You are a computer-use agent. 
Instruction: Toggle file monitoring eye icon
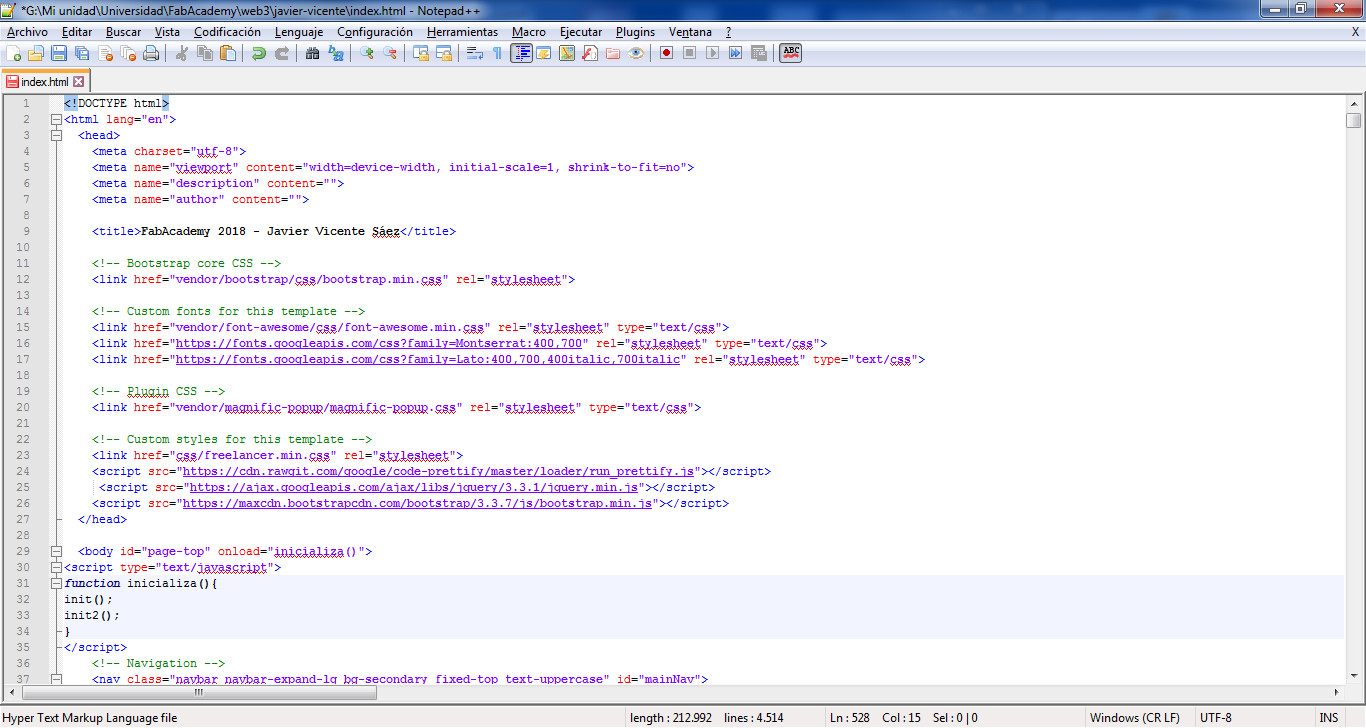636,53
